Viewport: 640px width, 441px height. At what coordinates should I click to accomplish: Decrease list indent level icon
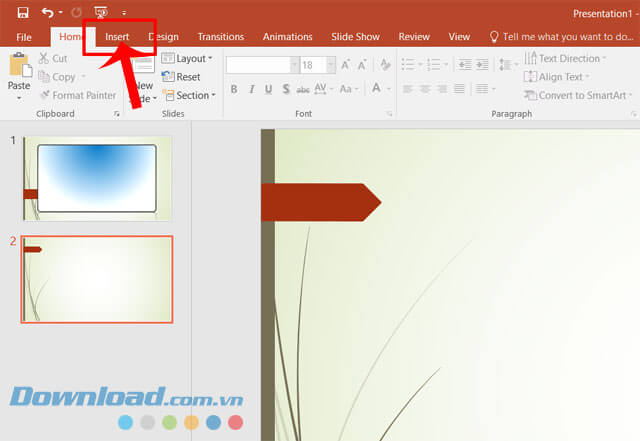coord(464,65)
